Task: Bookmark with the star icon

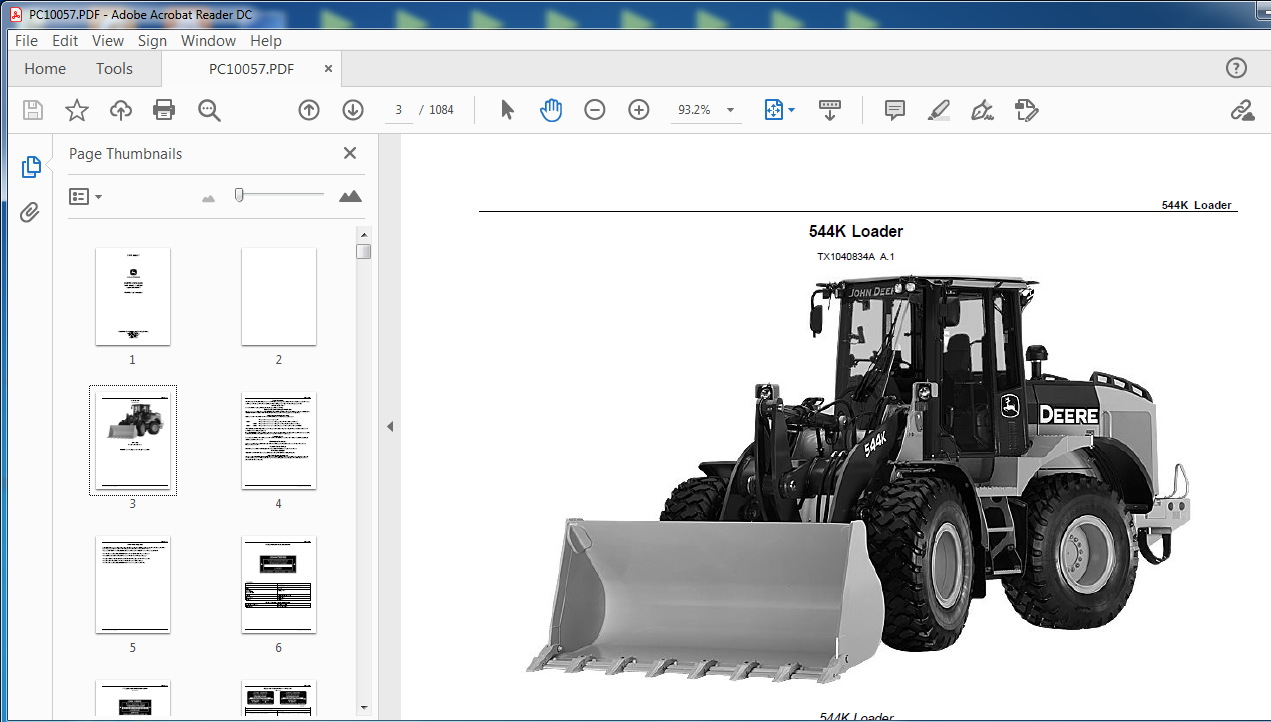Action: pos(77,110)
